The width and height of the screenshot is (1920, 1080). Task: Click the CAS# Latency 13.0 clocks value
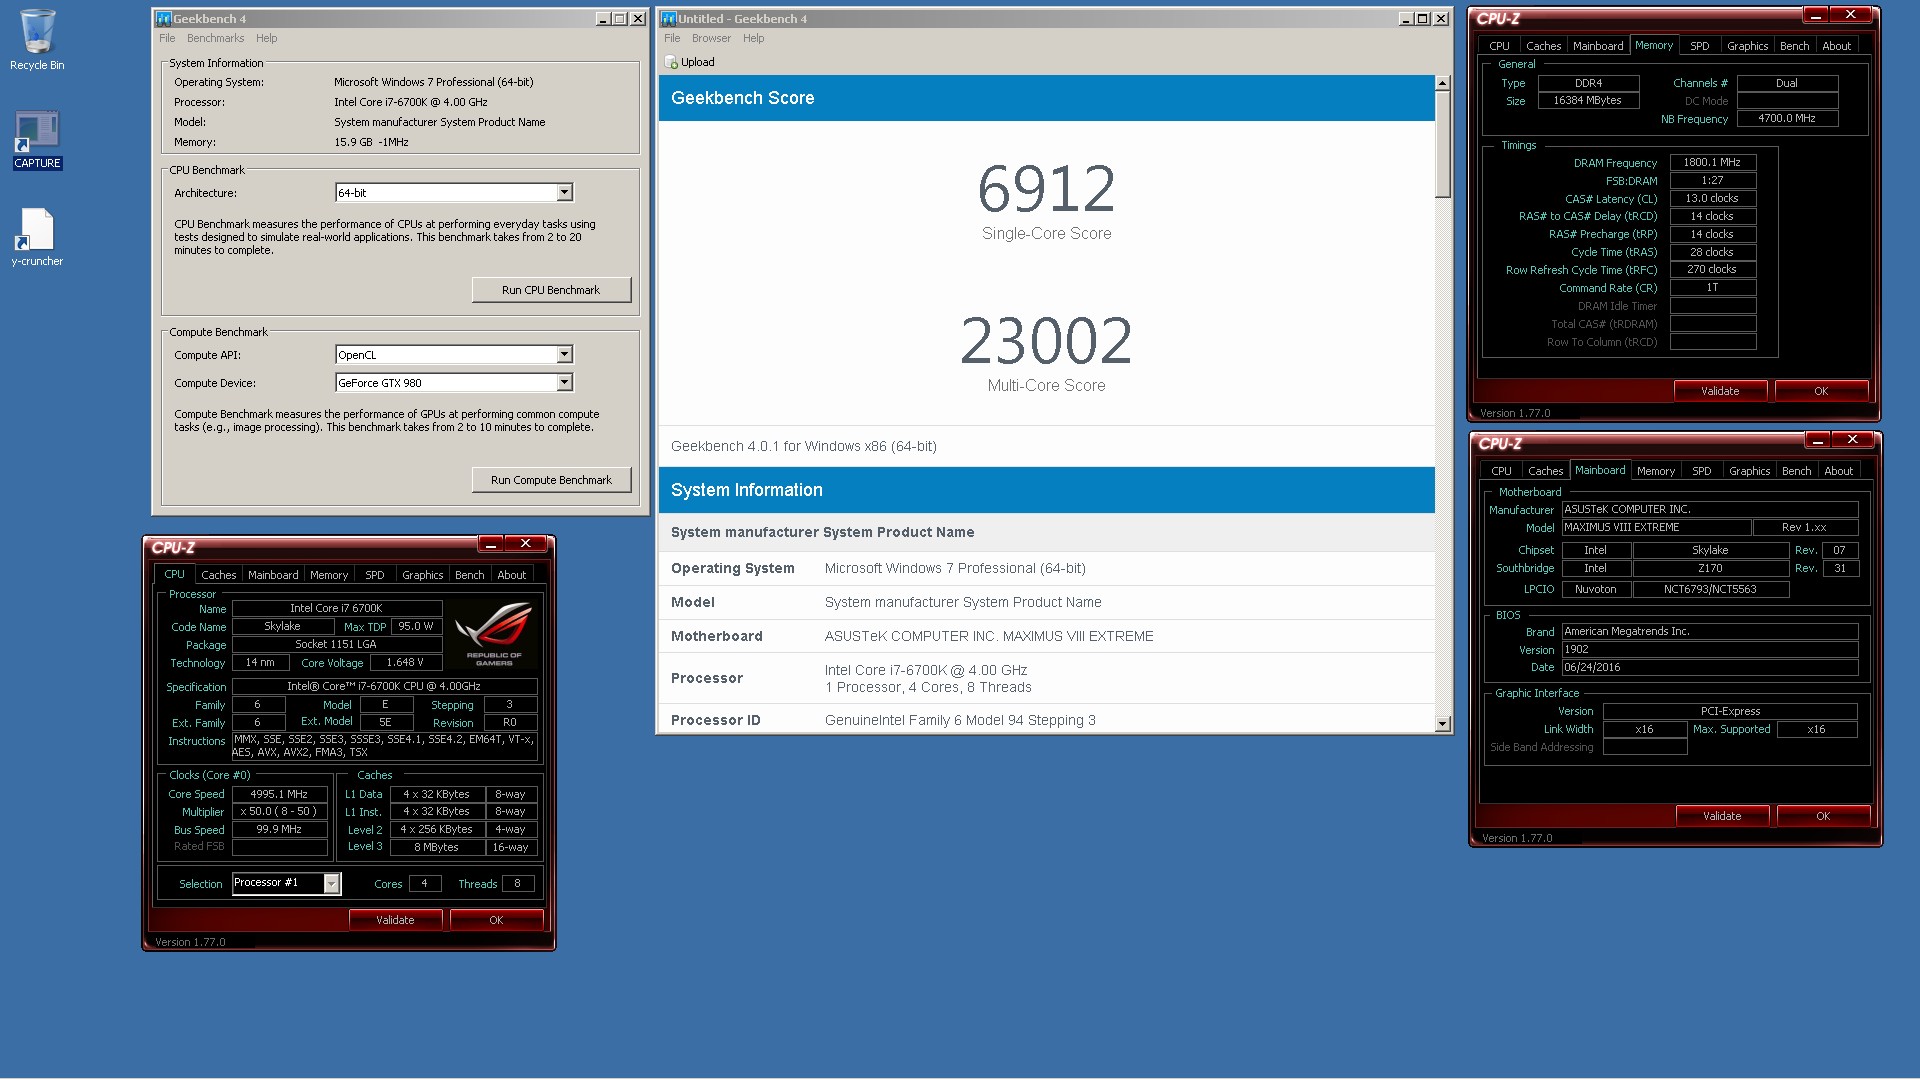1712,198
